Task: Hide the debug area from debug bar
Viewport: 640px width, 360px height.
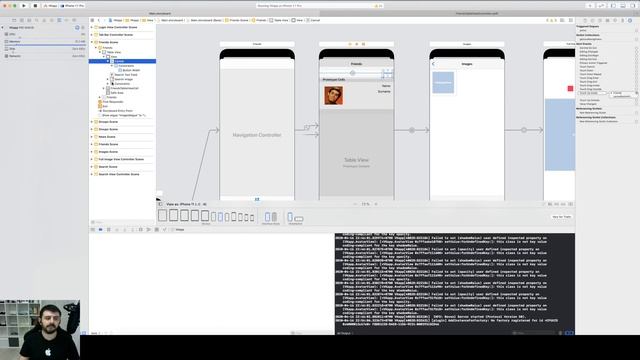Action: click(93, 229)
